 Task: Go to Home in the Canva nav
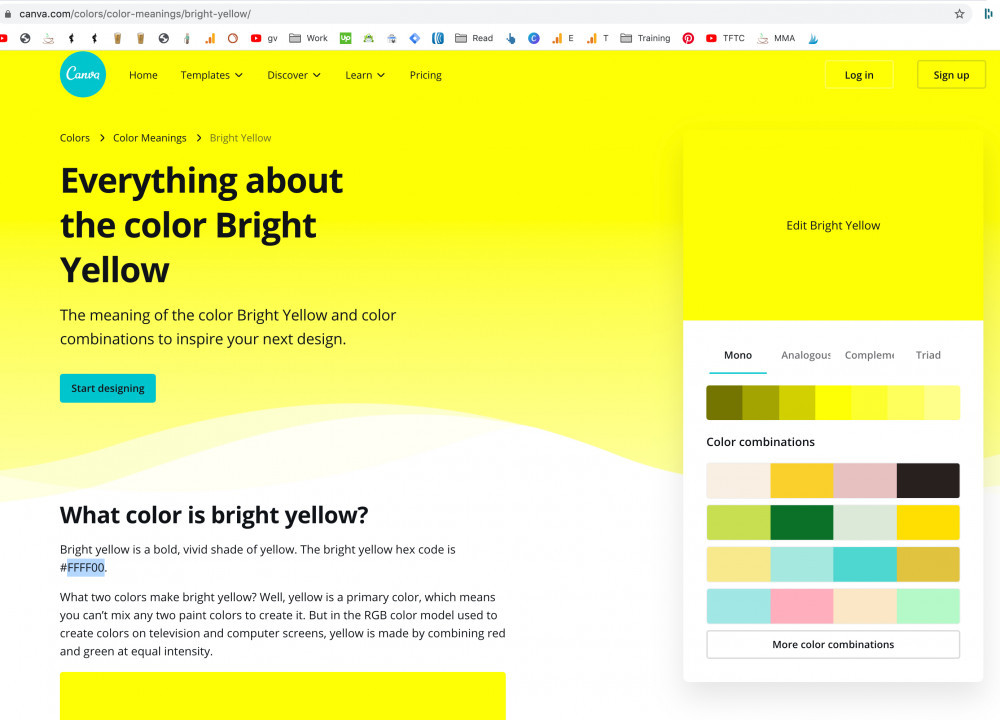[x=143, y=75]
